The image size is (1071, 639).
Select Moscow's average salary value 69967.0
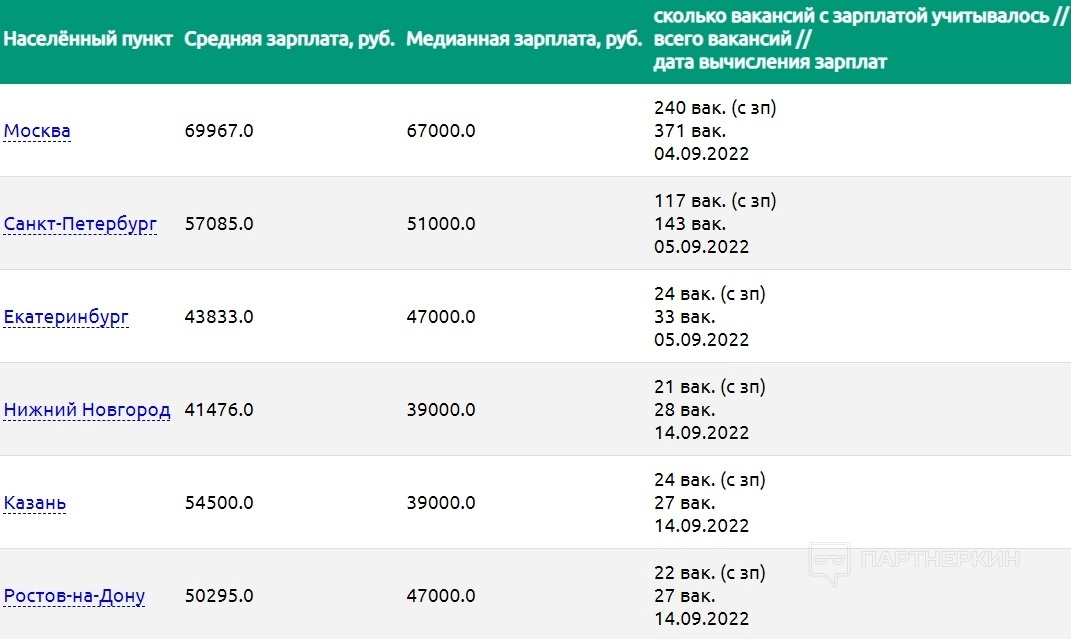(x=219, y=131)
